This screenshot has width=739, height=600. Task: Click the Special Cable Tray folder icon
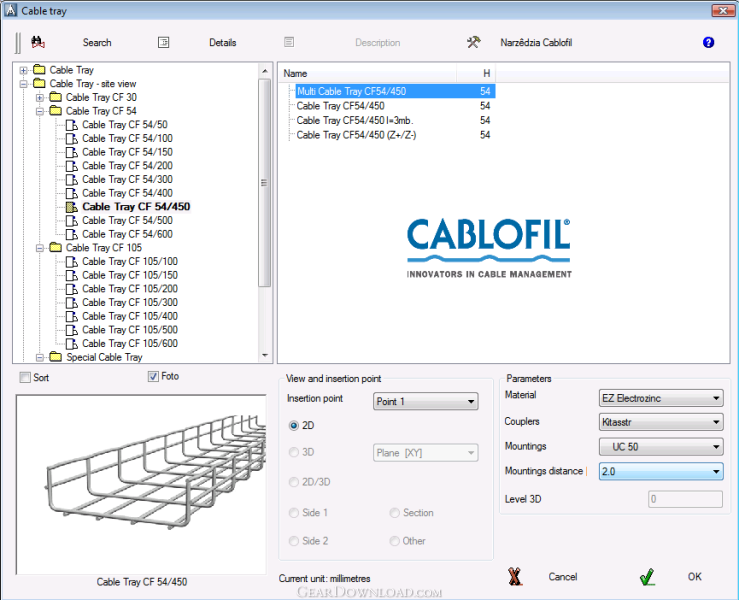click(56, 357)
